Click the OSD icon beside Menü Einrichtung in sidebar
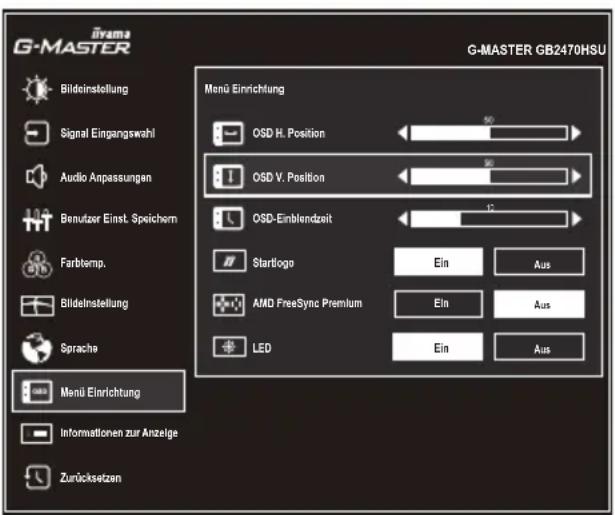615x515 pixels. 37,391
